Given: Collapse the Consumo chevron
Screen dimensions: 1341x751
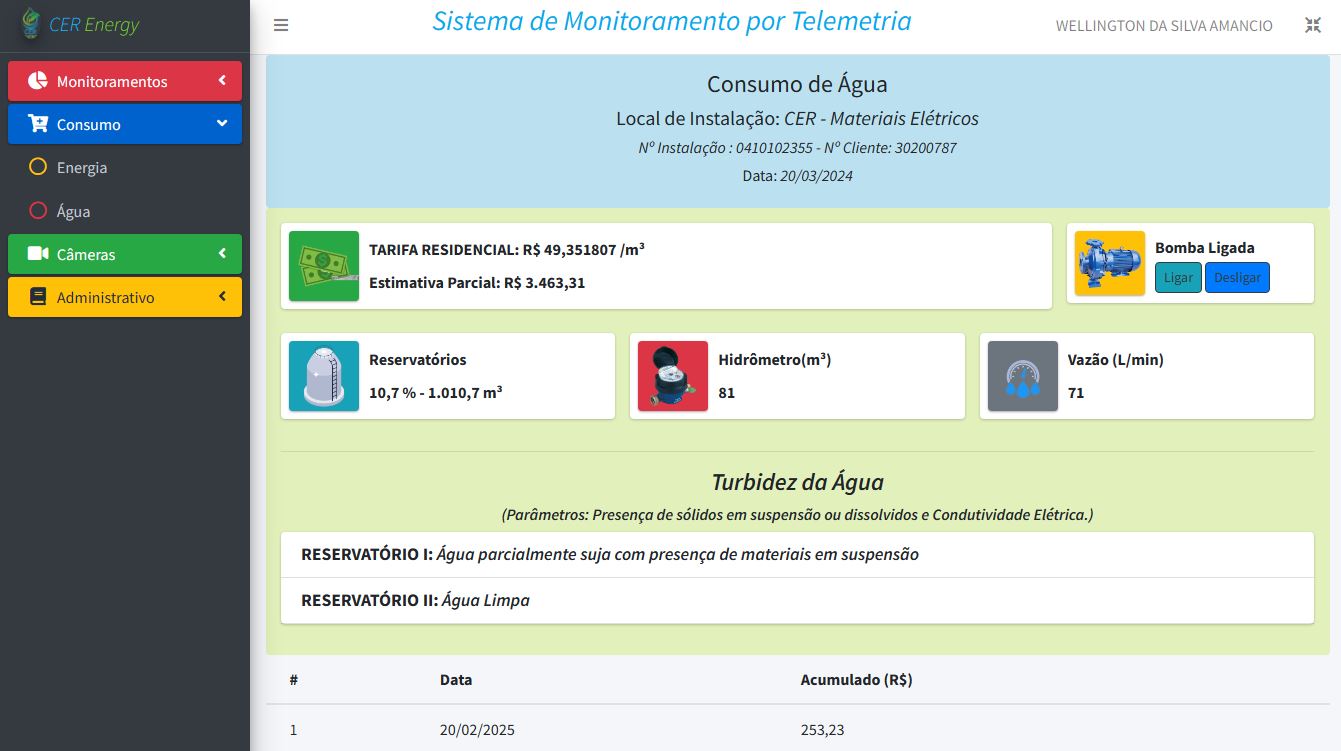Looking at the screenshot, I should [222, 124].
